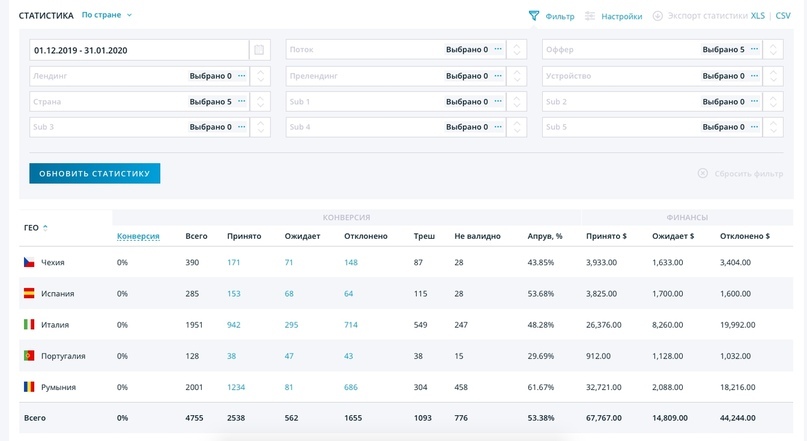Click the date range input field
807x441 pixels.
click(139, 50)
